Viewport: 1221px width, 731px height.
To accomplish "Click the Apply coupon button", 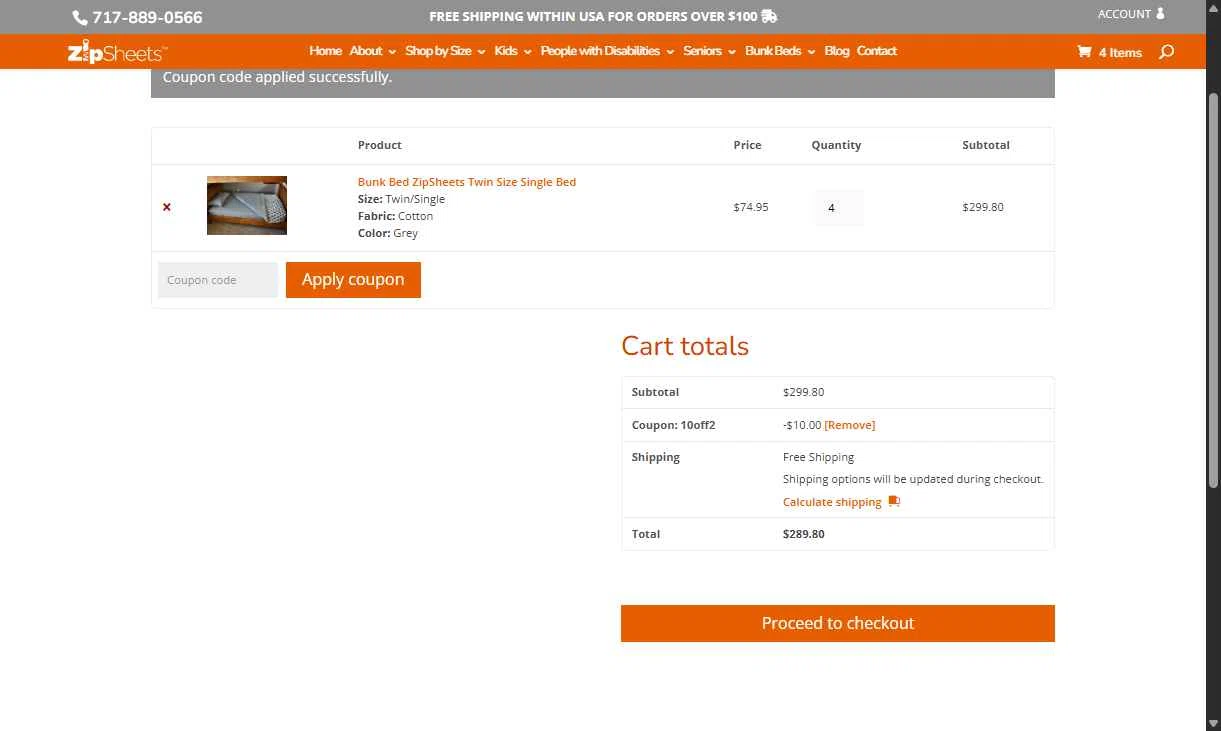I will click(353, 280).
